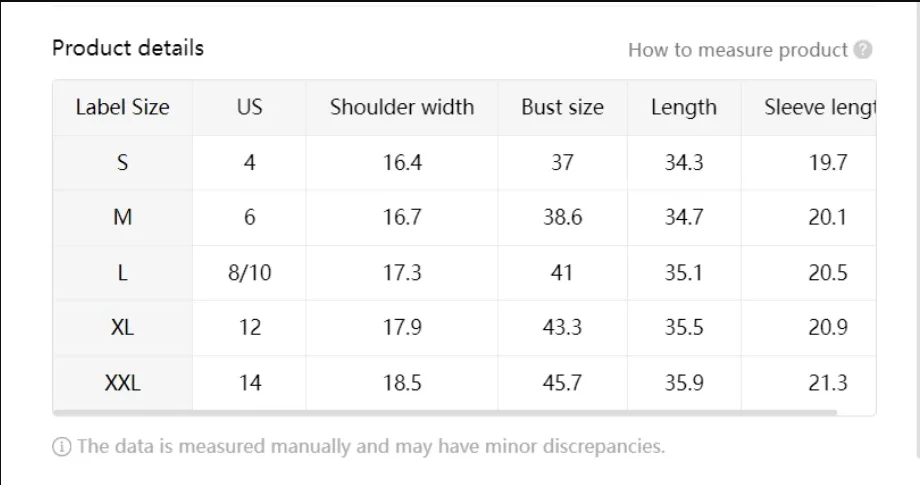Click the Product details heading
This screenshot has height=485, width=920.
click(x=128, y=48)
